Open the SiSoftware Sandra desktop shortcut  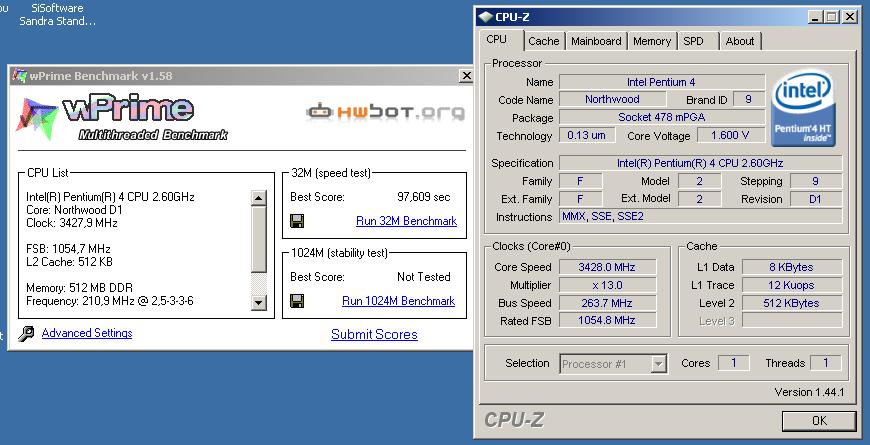(57, 14)
